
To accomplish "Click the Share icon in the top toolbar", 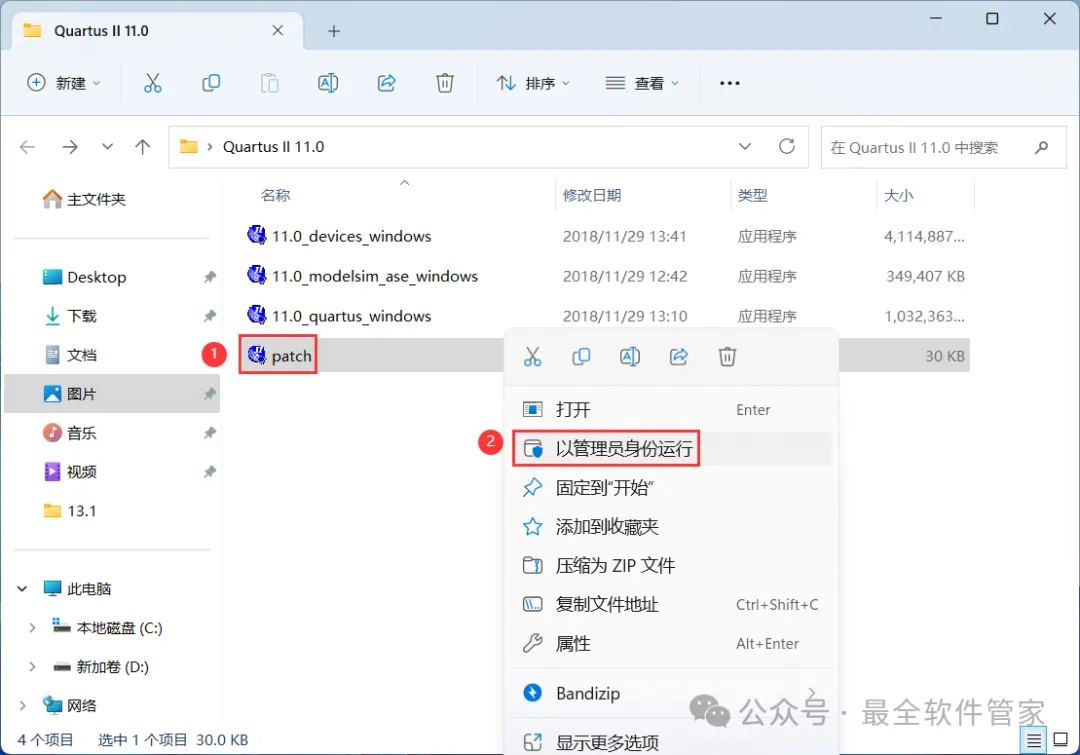I will 386,83.
